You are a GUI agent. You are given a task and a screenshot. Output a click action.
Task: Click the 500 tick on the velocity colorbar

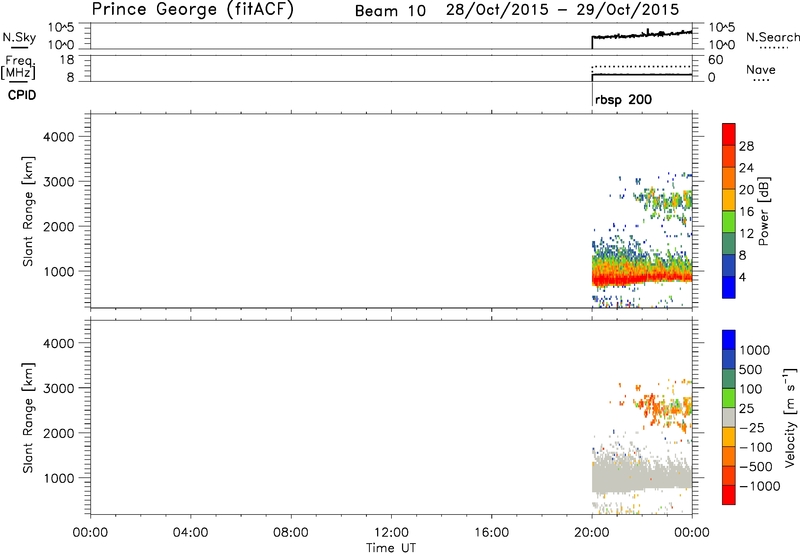coord(753,369)
